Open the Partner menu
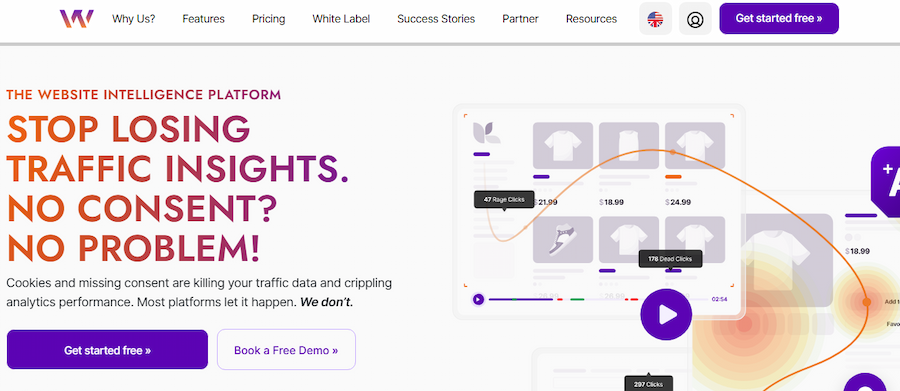 click(520, 19)
